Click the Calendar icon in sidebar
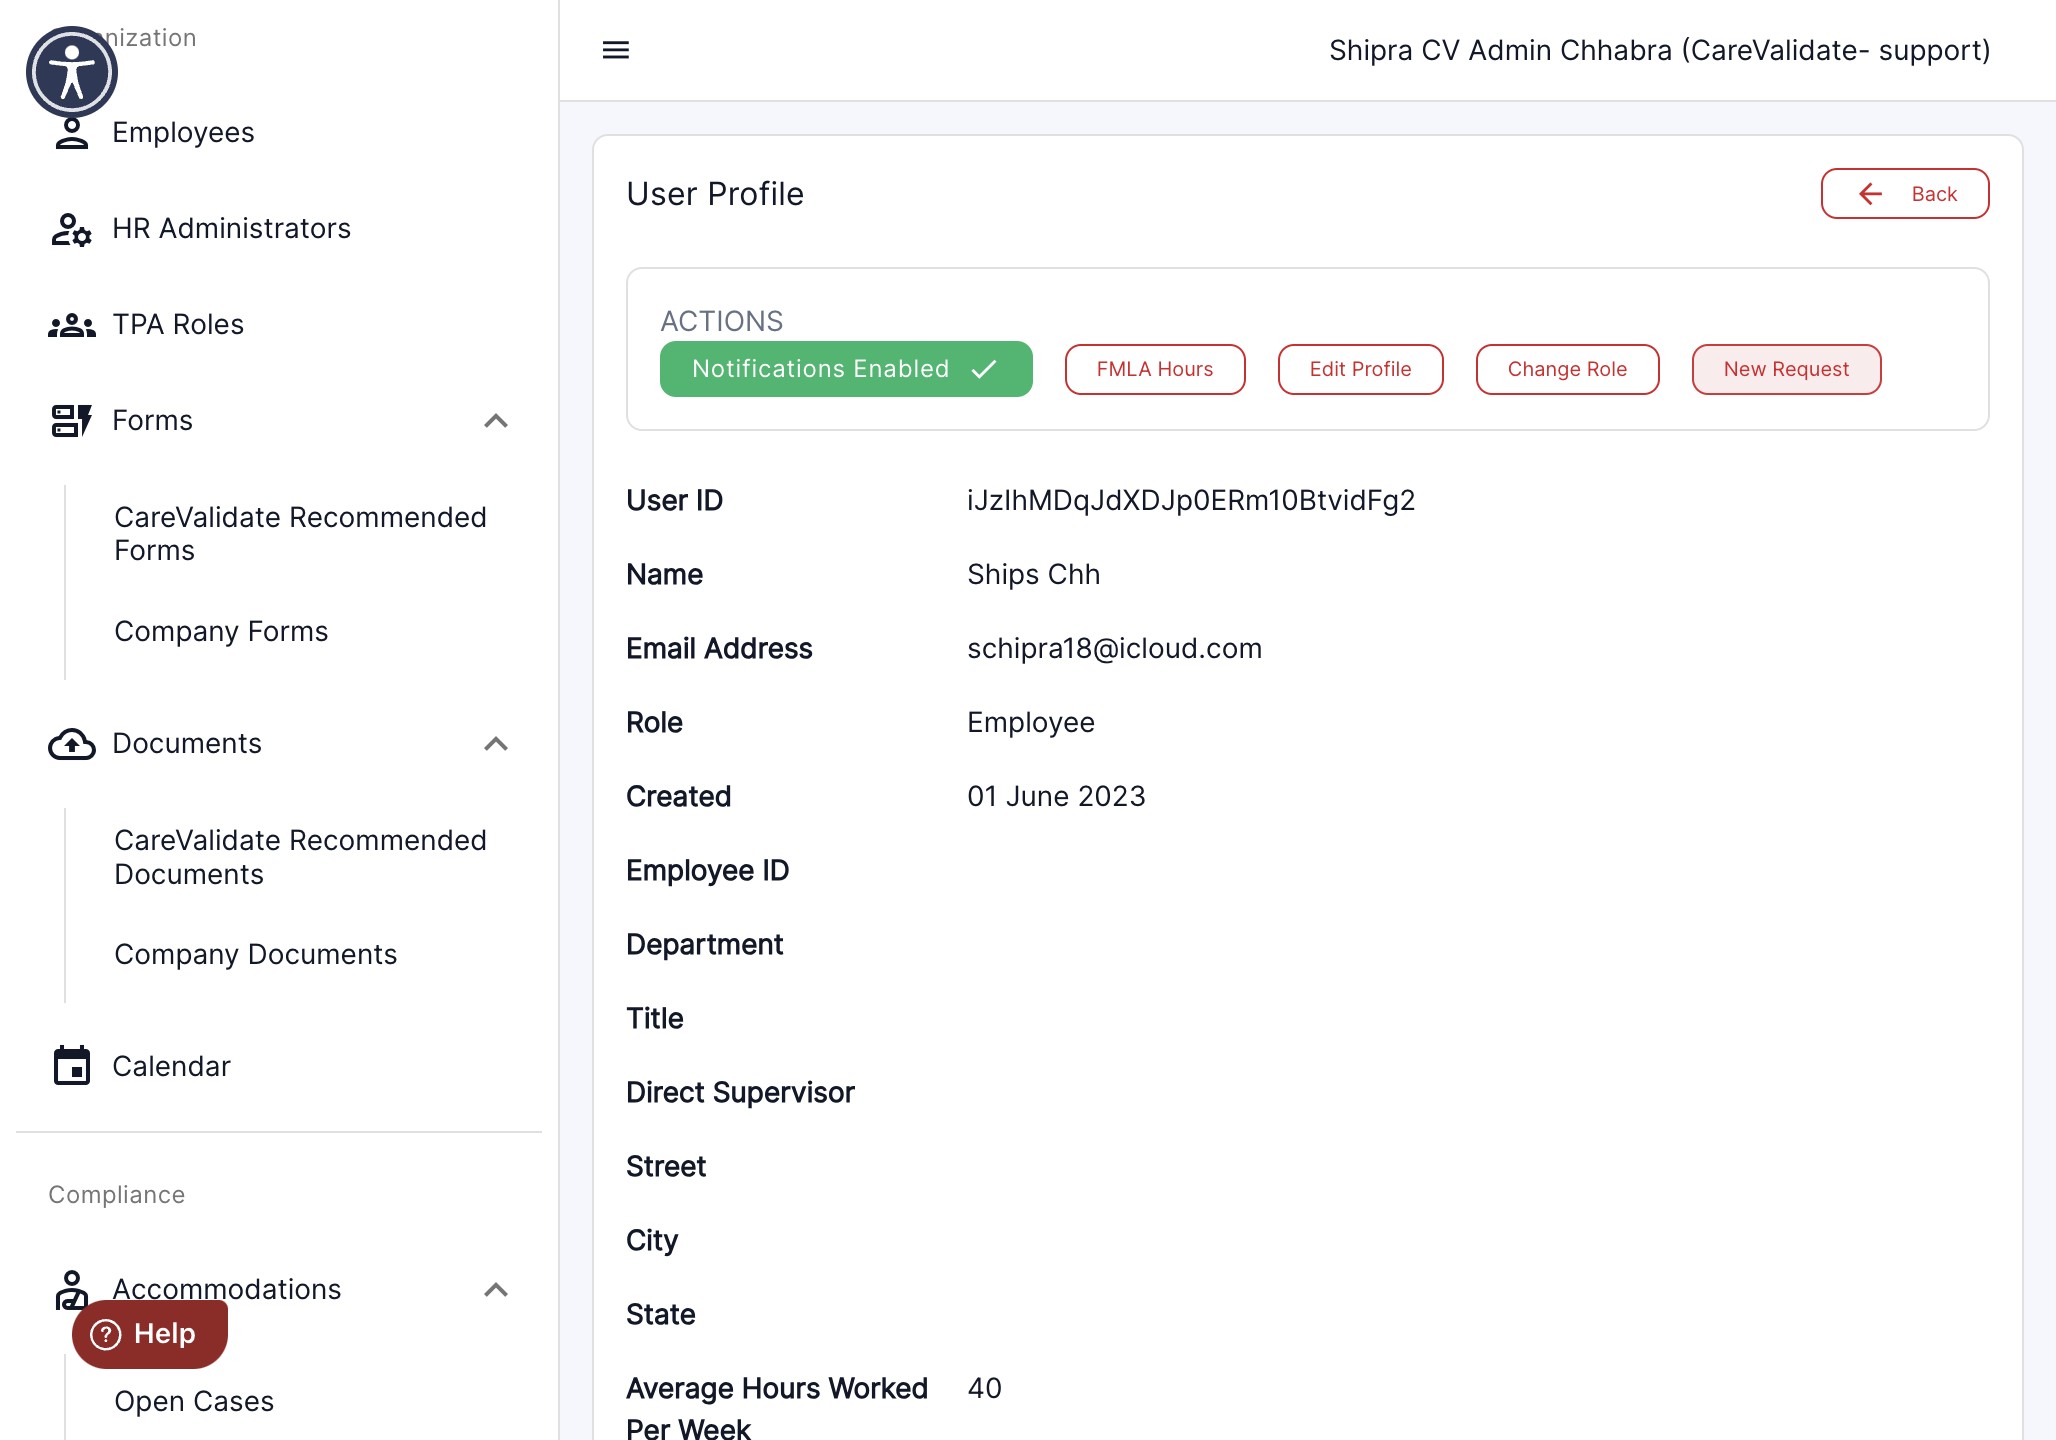2056x1440 pixels. (72, 1066)
